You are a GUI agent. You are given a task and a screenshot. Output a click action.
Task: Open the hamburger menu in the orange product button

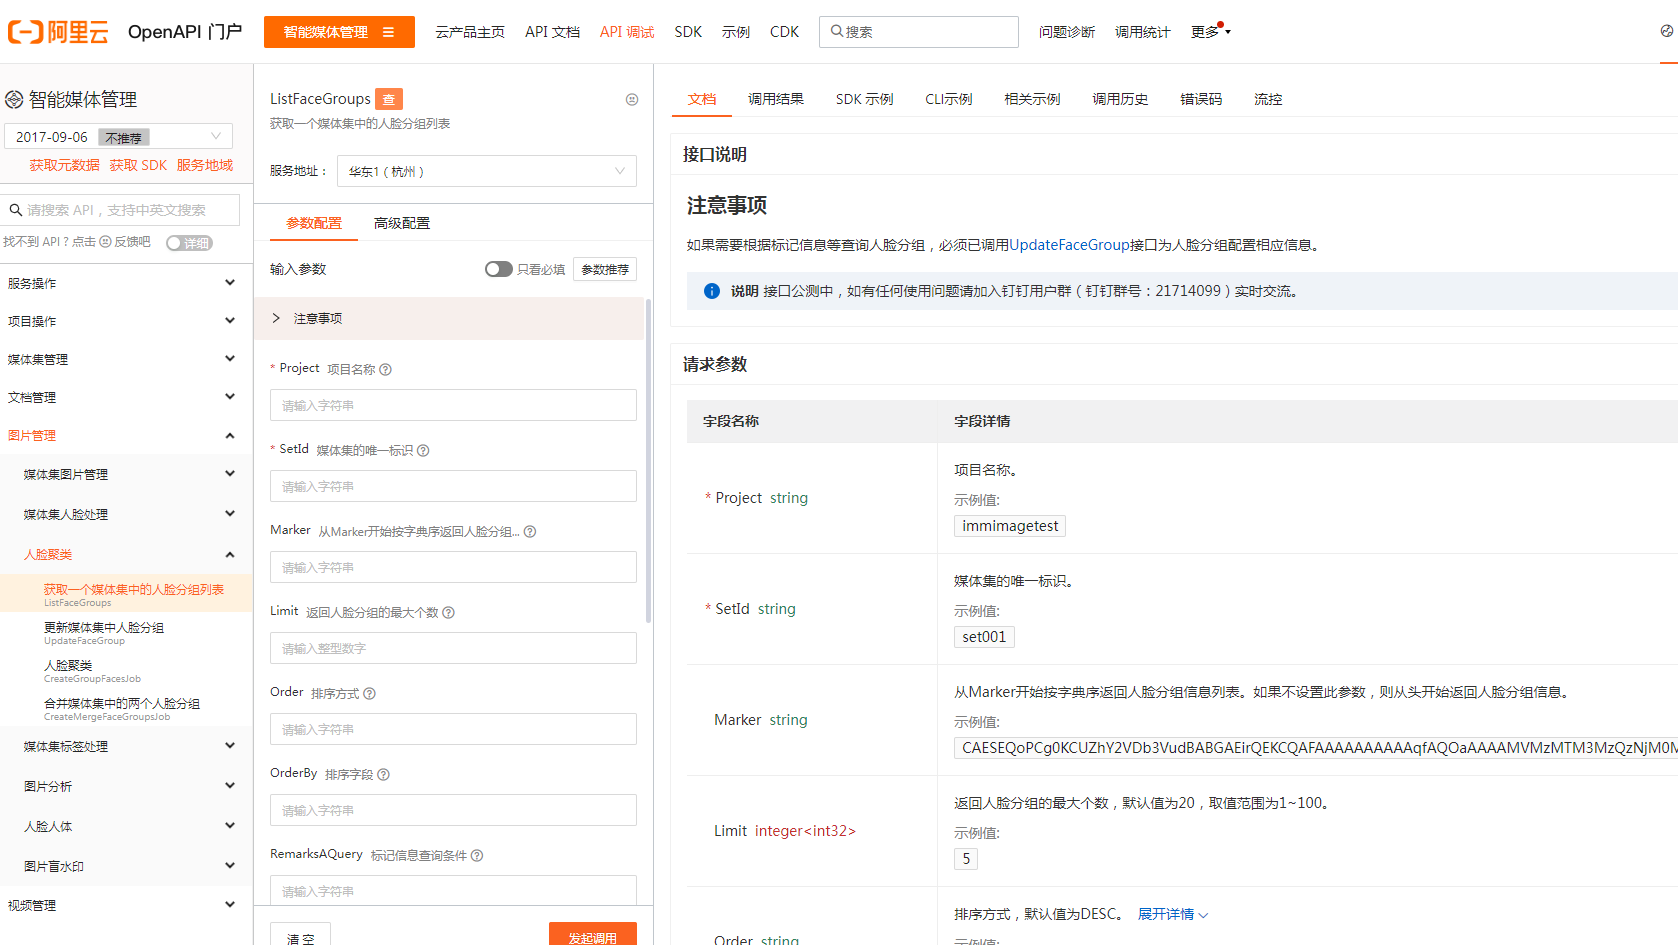(x=389, y=32)
